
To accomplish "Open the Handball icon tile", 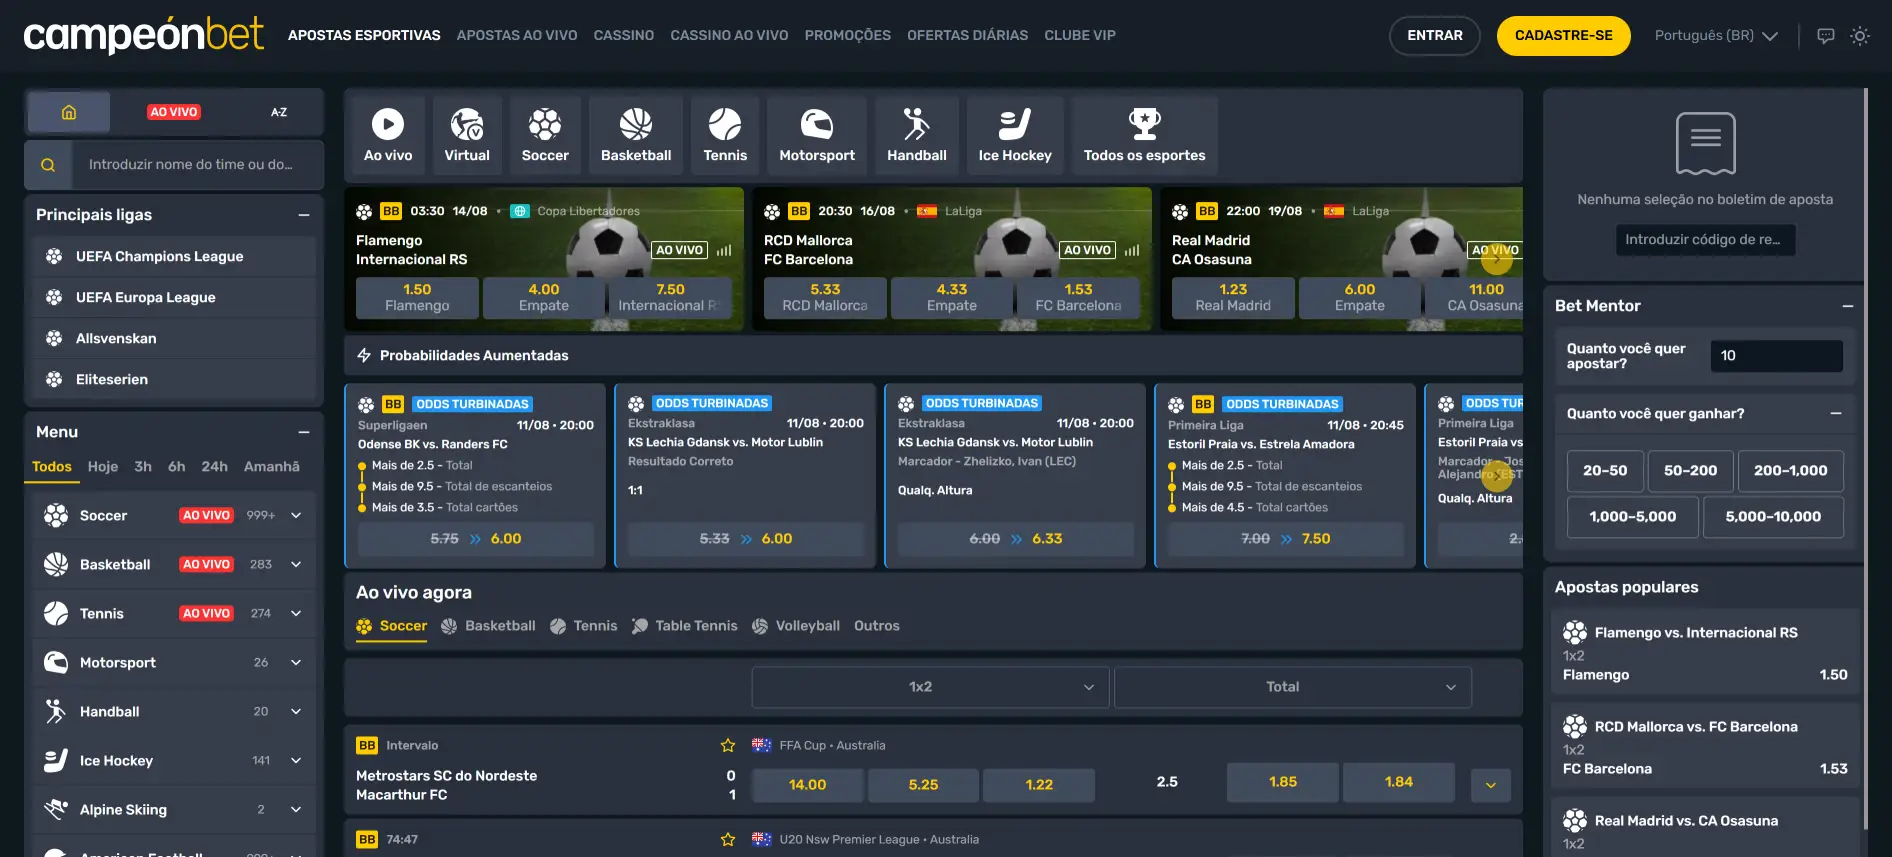I will 917,135.
